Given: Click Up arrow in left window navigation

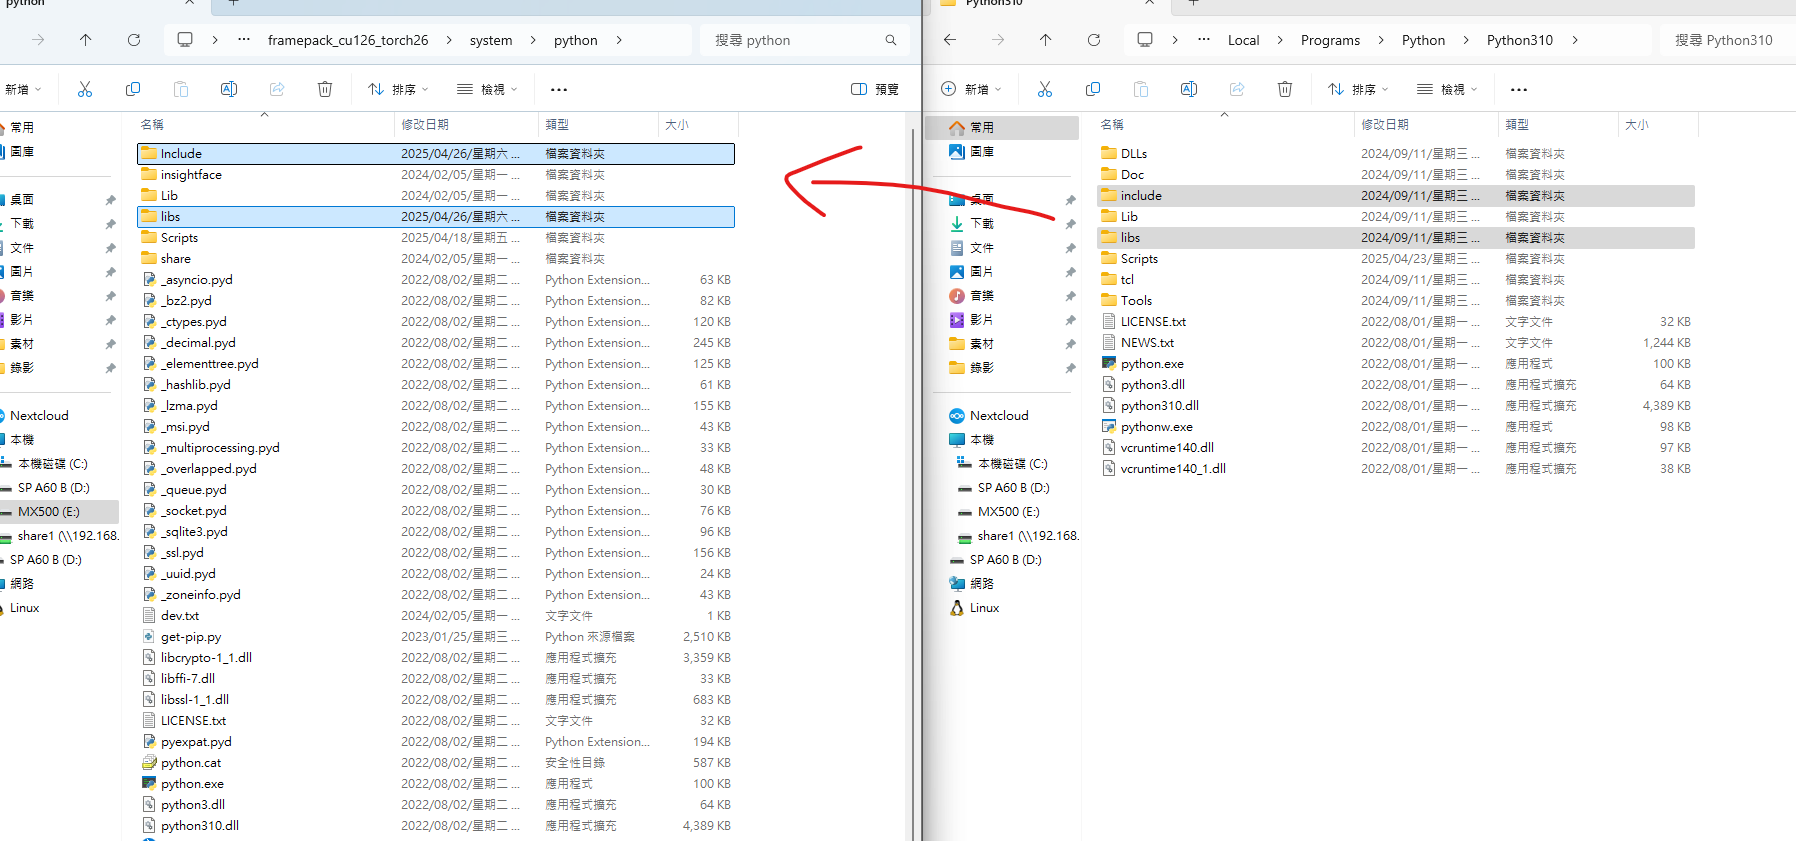Looking at the screenshot, I should pos(86,40).
